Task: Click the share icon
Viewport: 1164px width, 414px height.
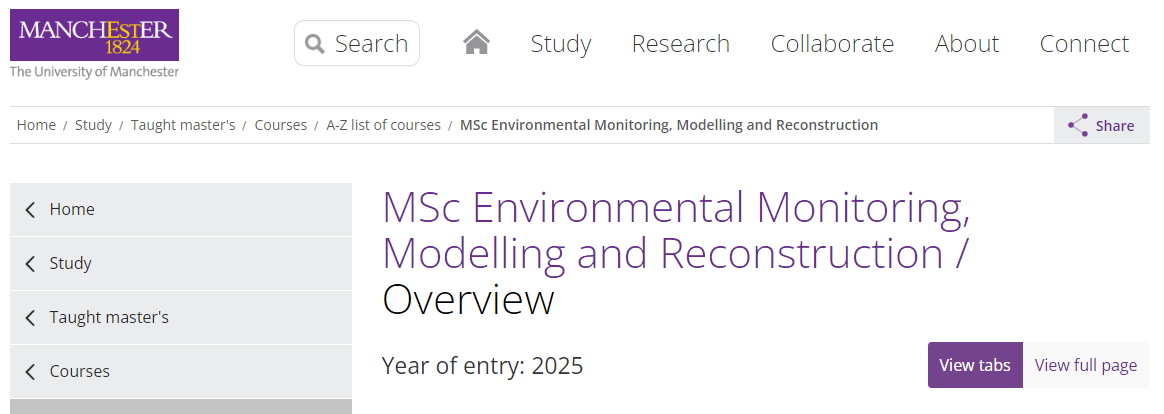Action: tap(1078, 125)
